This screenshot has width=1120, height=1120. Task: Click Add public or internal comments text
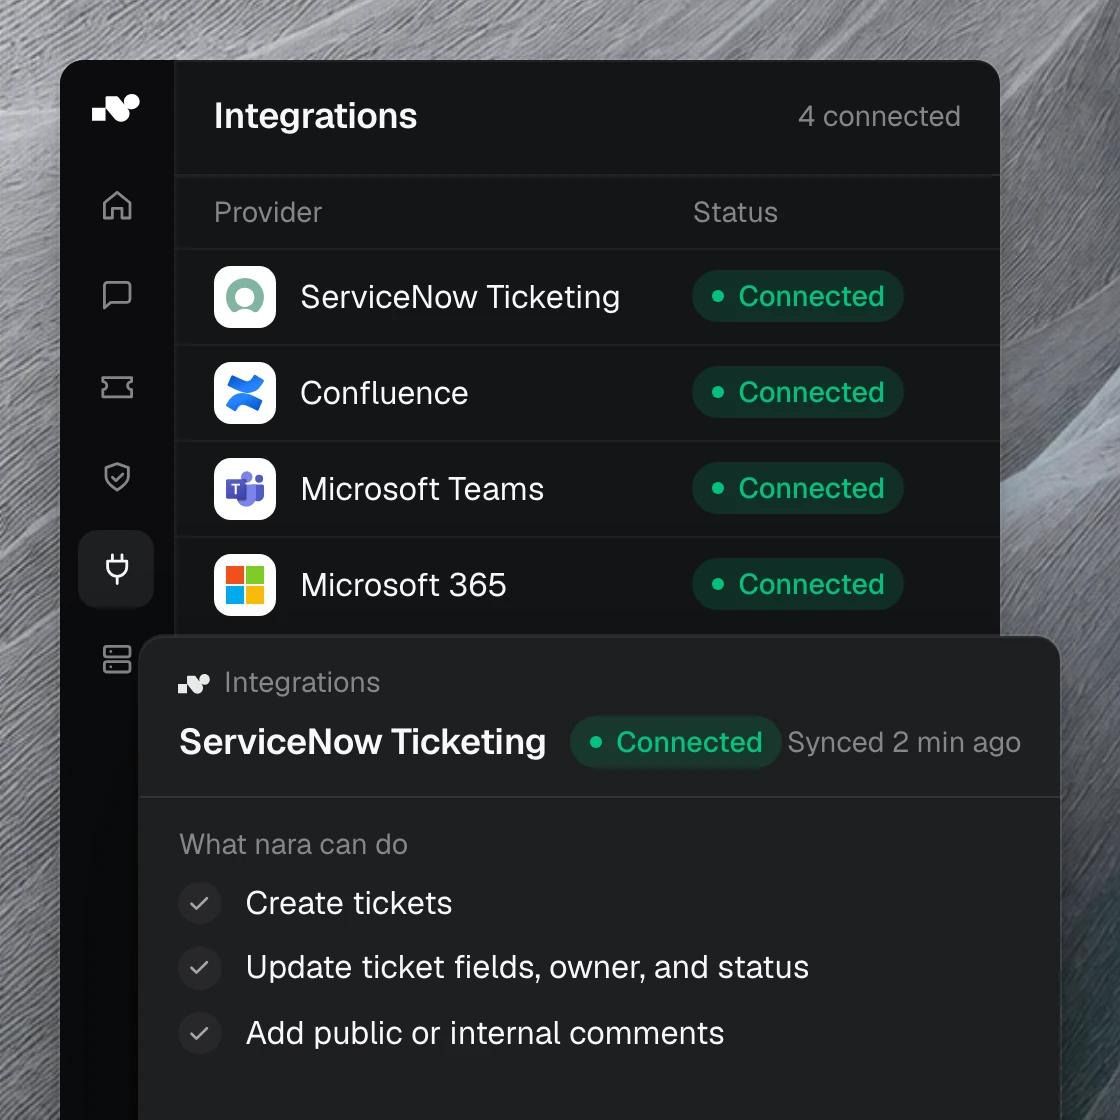(x=485, y=1034)
